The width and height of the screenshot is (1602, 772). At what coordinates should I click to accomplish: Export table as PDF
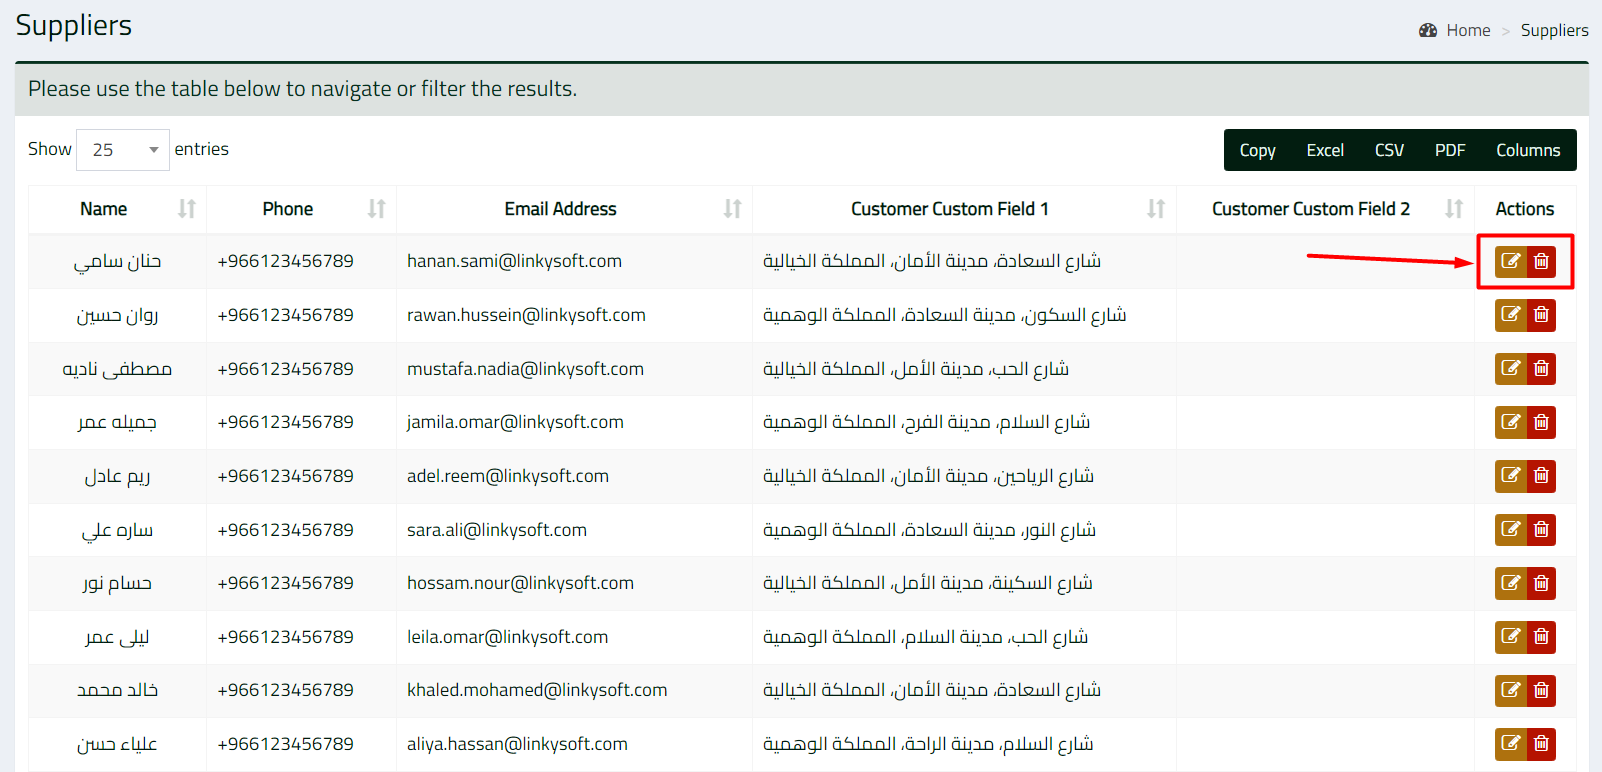[1450, 150]
